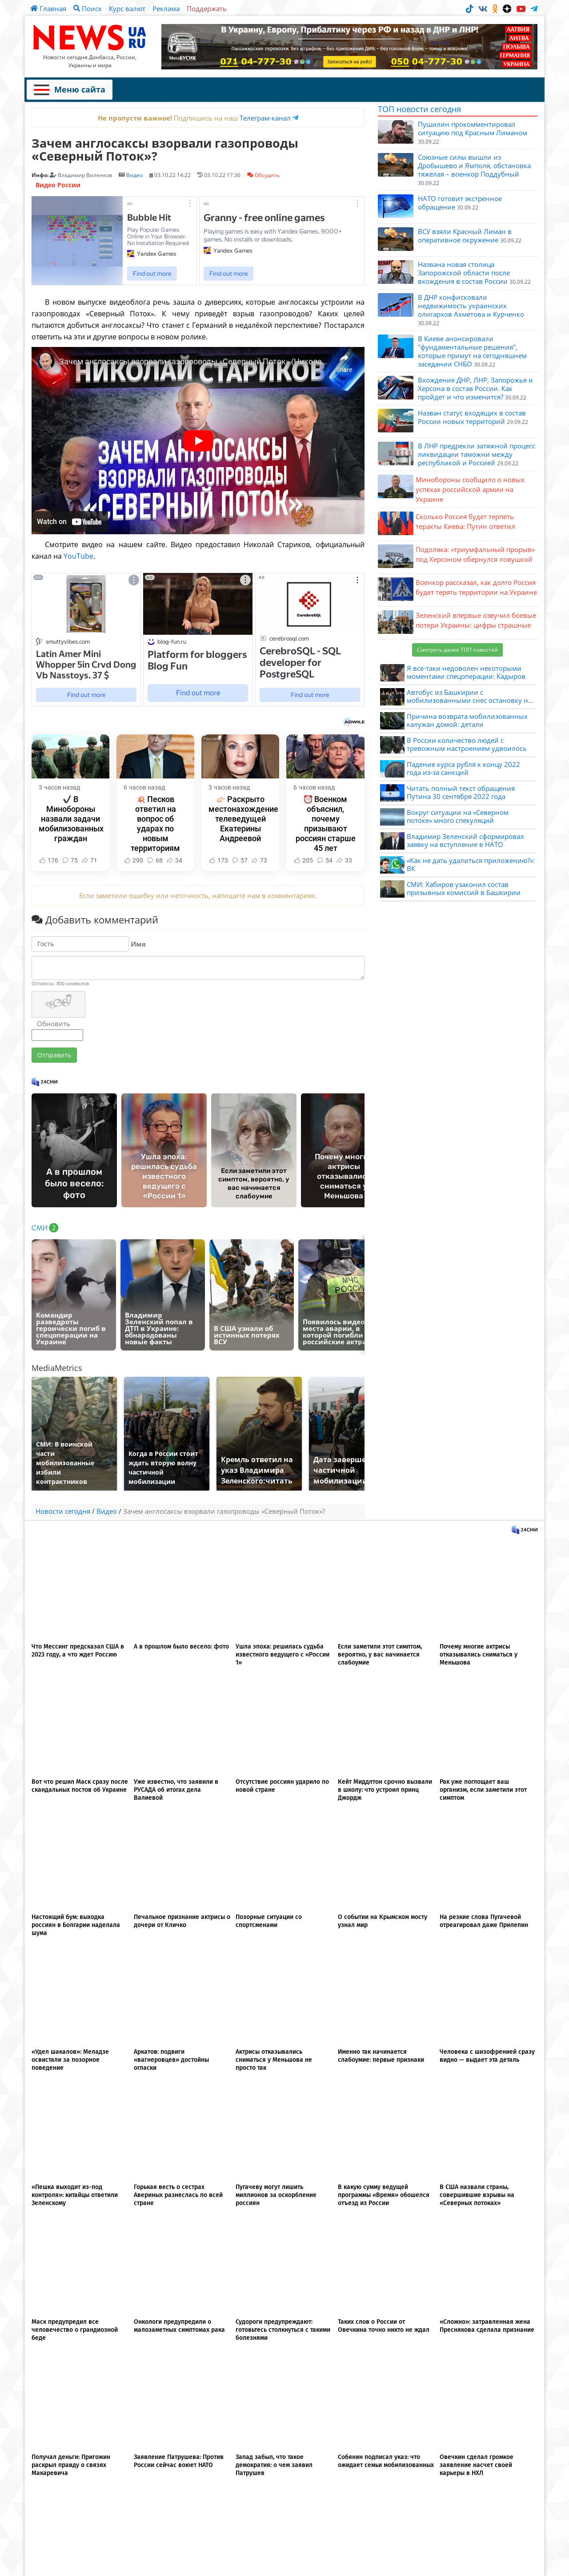Open MediaMetrics card Кремль ответил на указ Владимира Зеленского
The image size is (569, 2576).
coord(259,1434)
